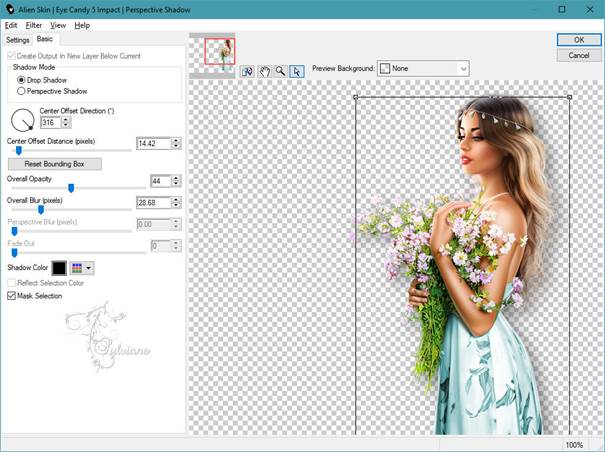This screenshot has width=605, height=452.
Task: Click Reset Bounding Box button
Action: (x=54, y=164)
